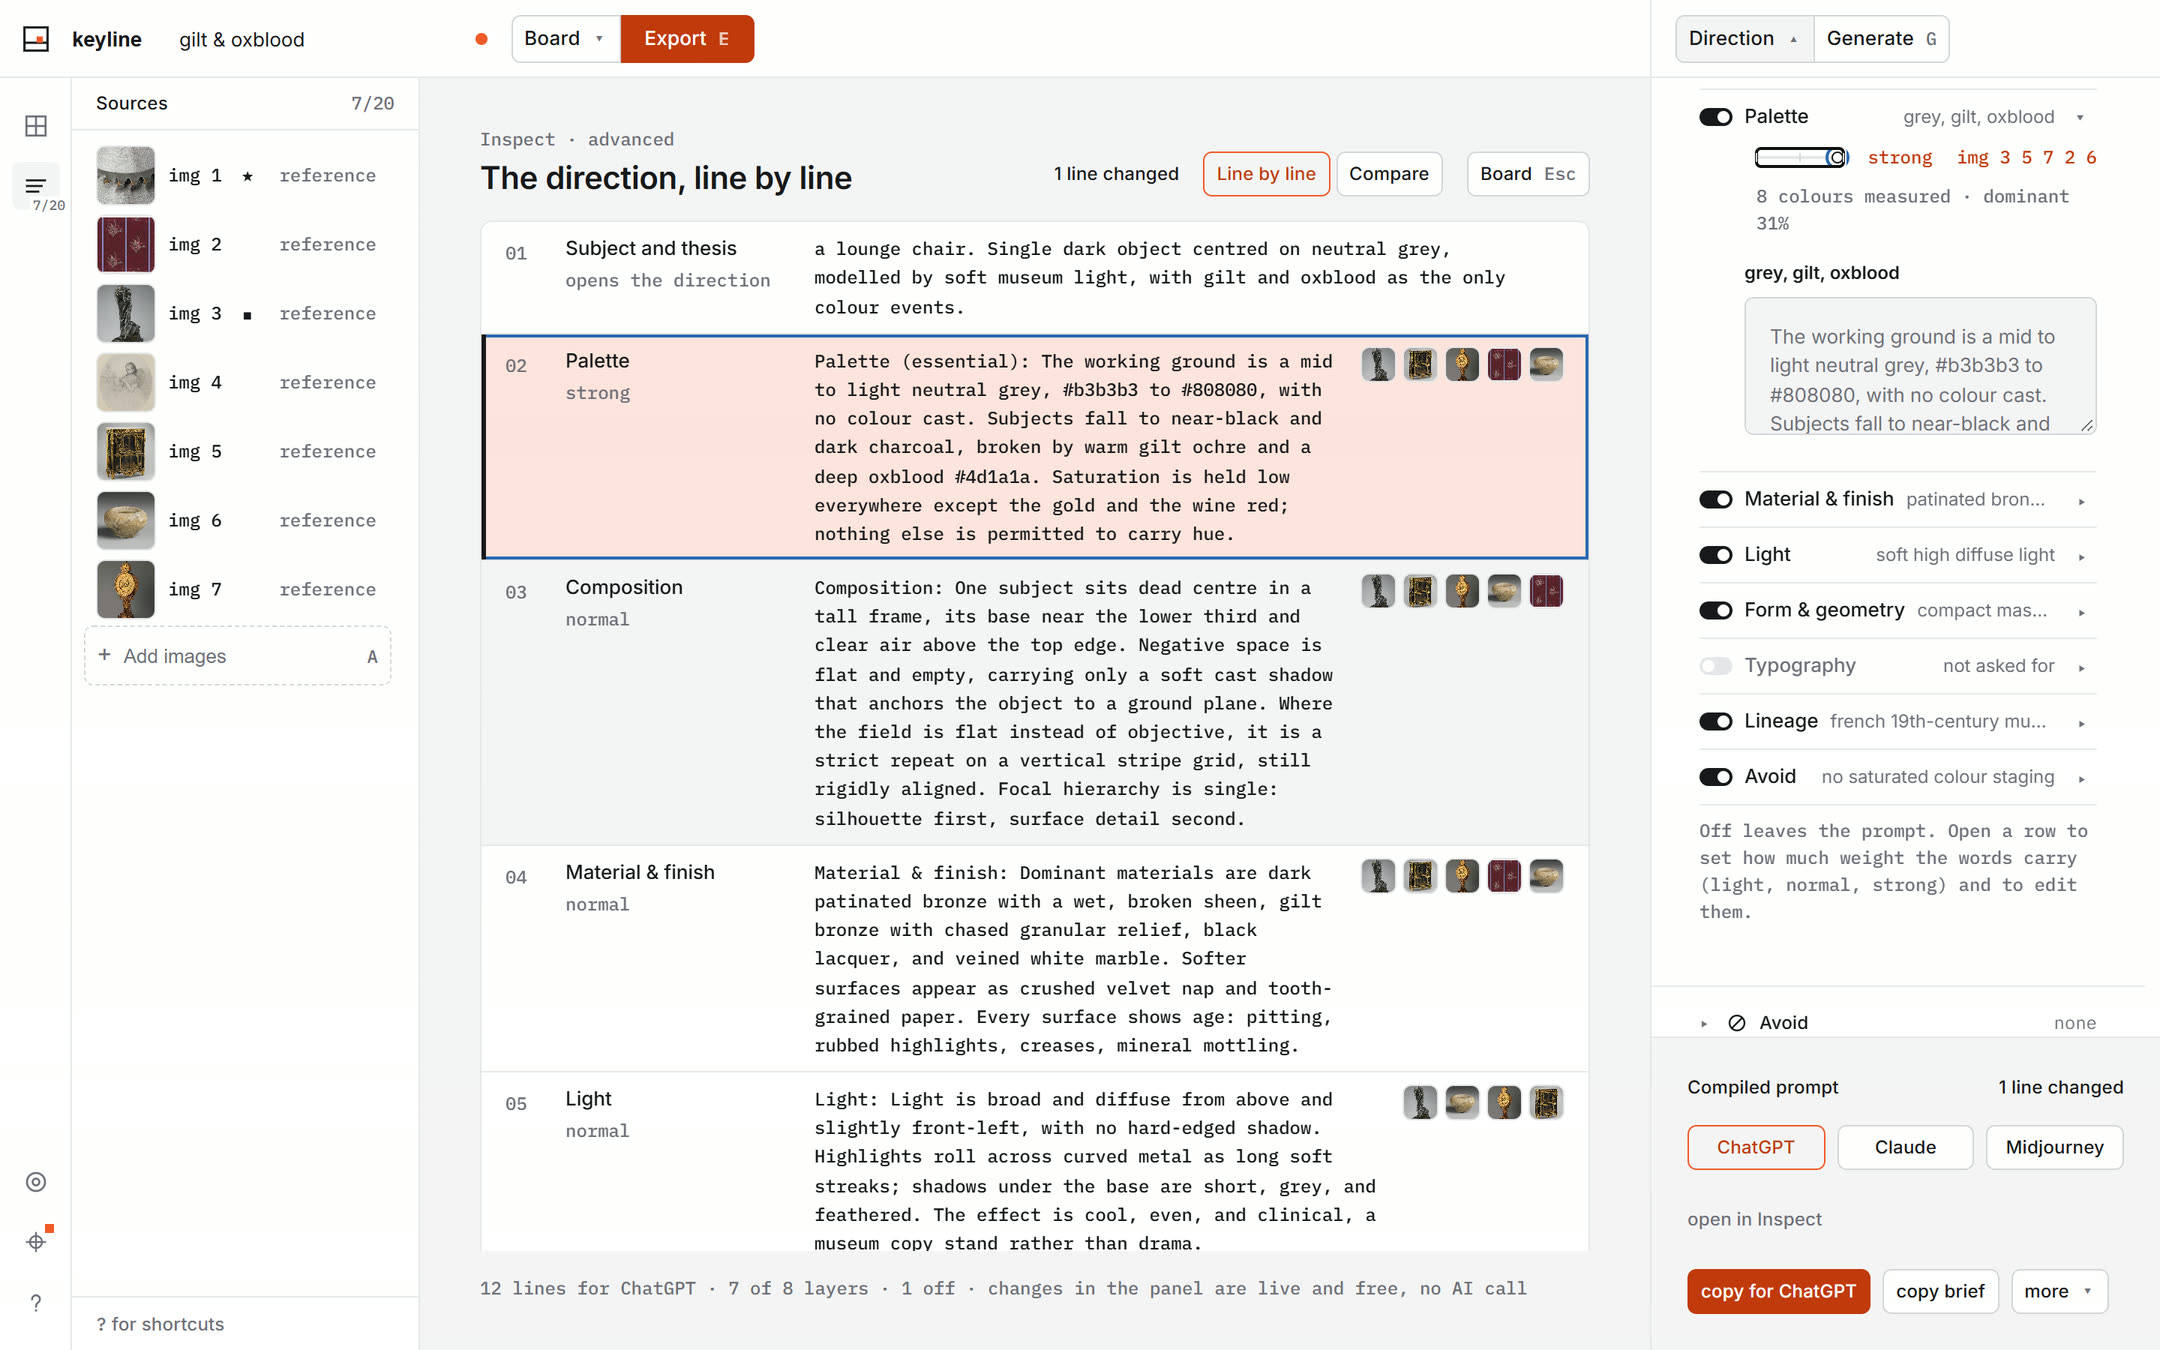Expand the Typography row arrow

tap(2081, 667)
